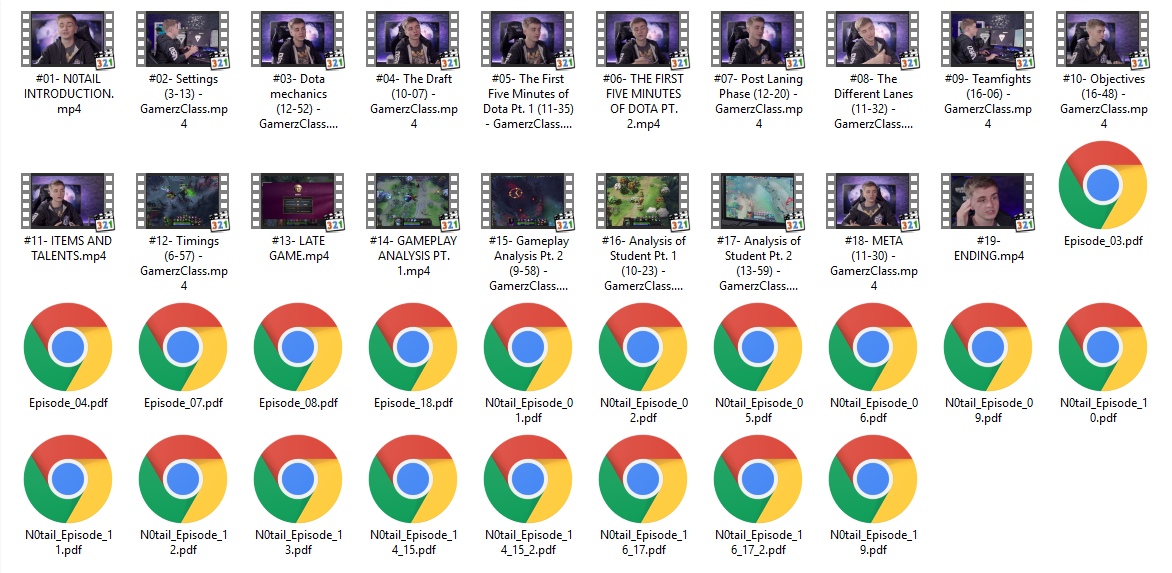Click the N0tail_Episode_11.pdf icon

click(66, 479)
